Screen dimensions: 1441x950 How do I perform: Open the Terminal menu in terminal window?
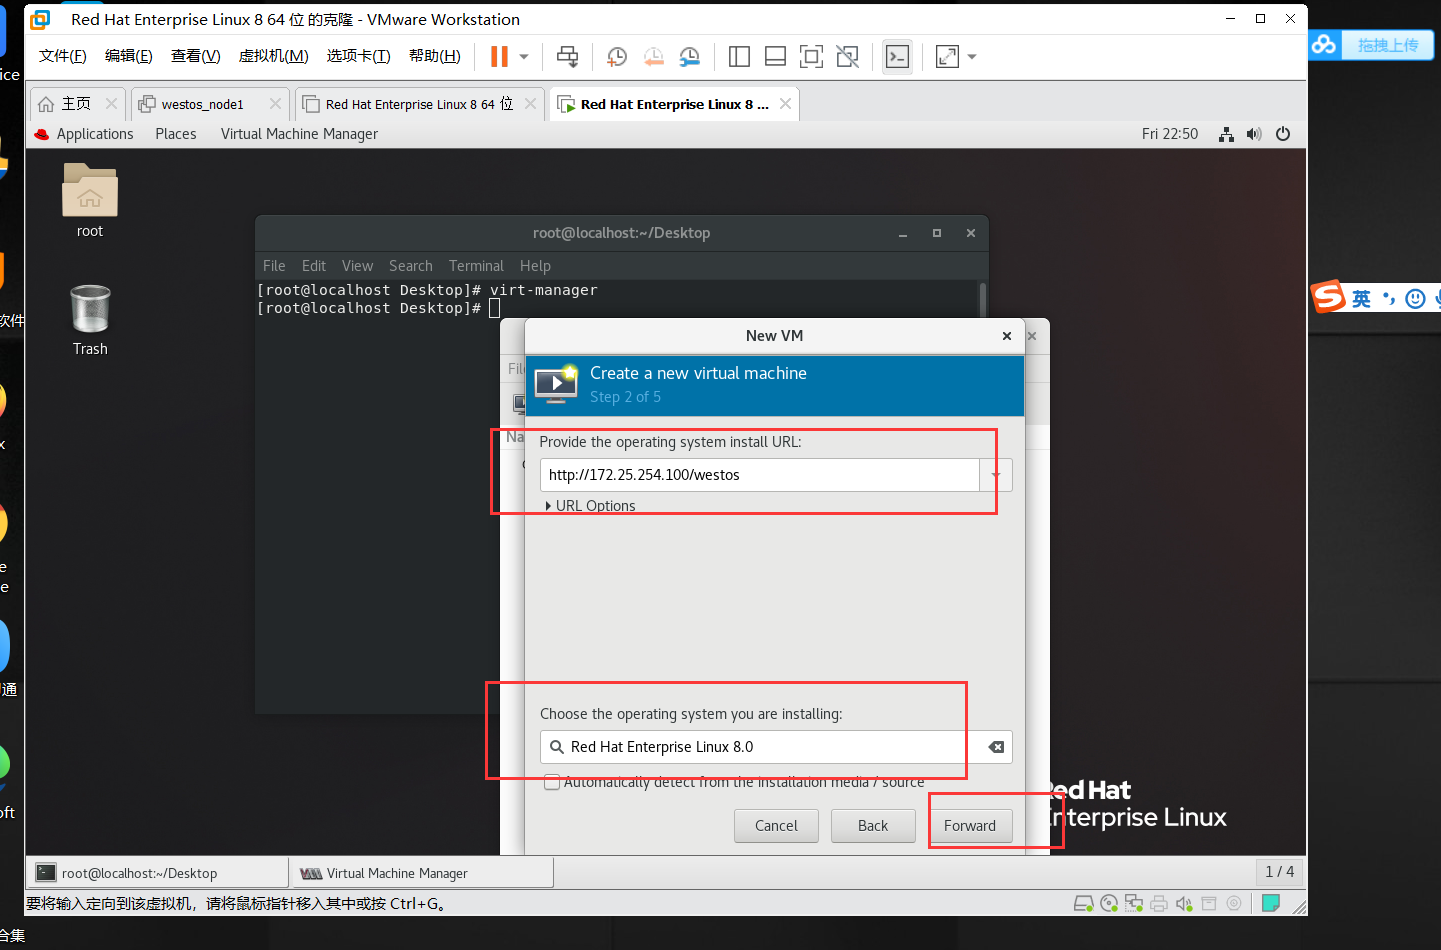(x=476, y=266)
